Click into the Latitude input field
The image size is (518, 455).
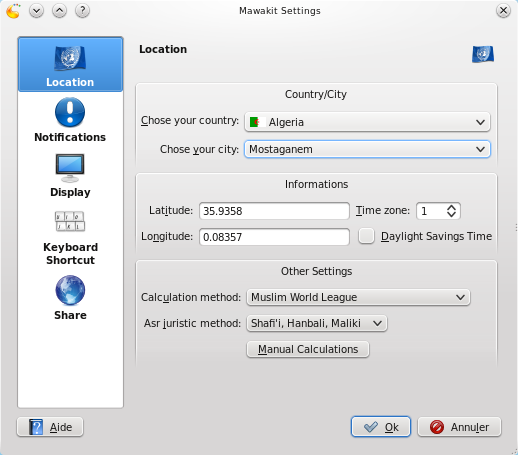tap(274, 211)
